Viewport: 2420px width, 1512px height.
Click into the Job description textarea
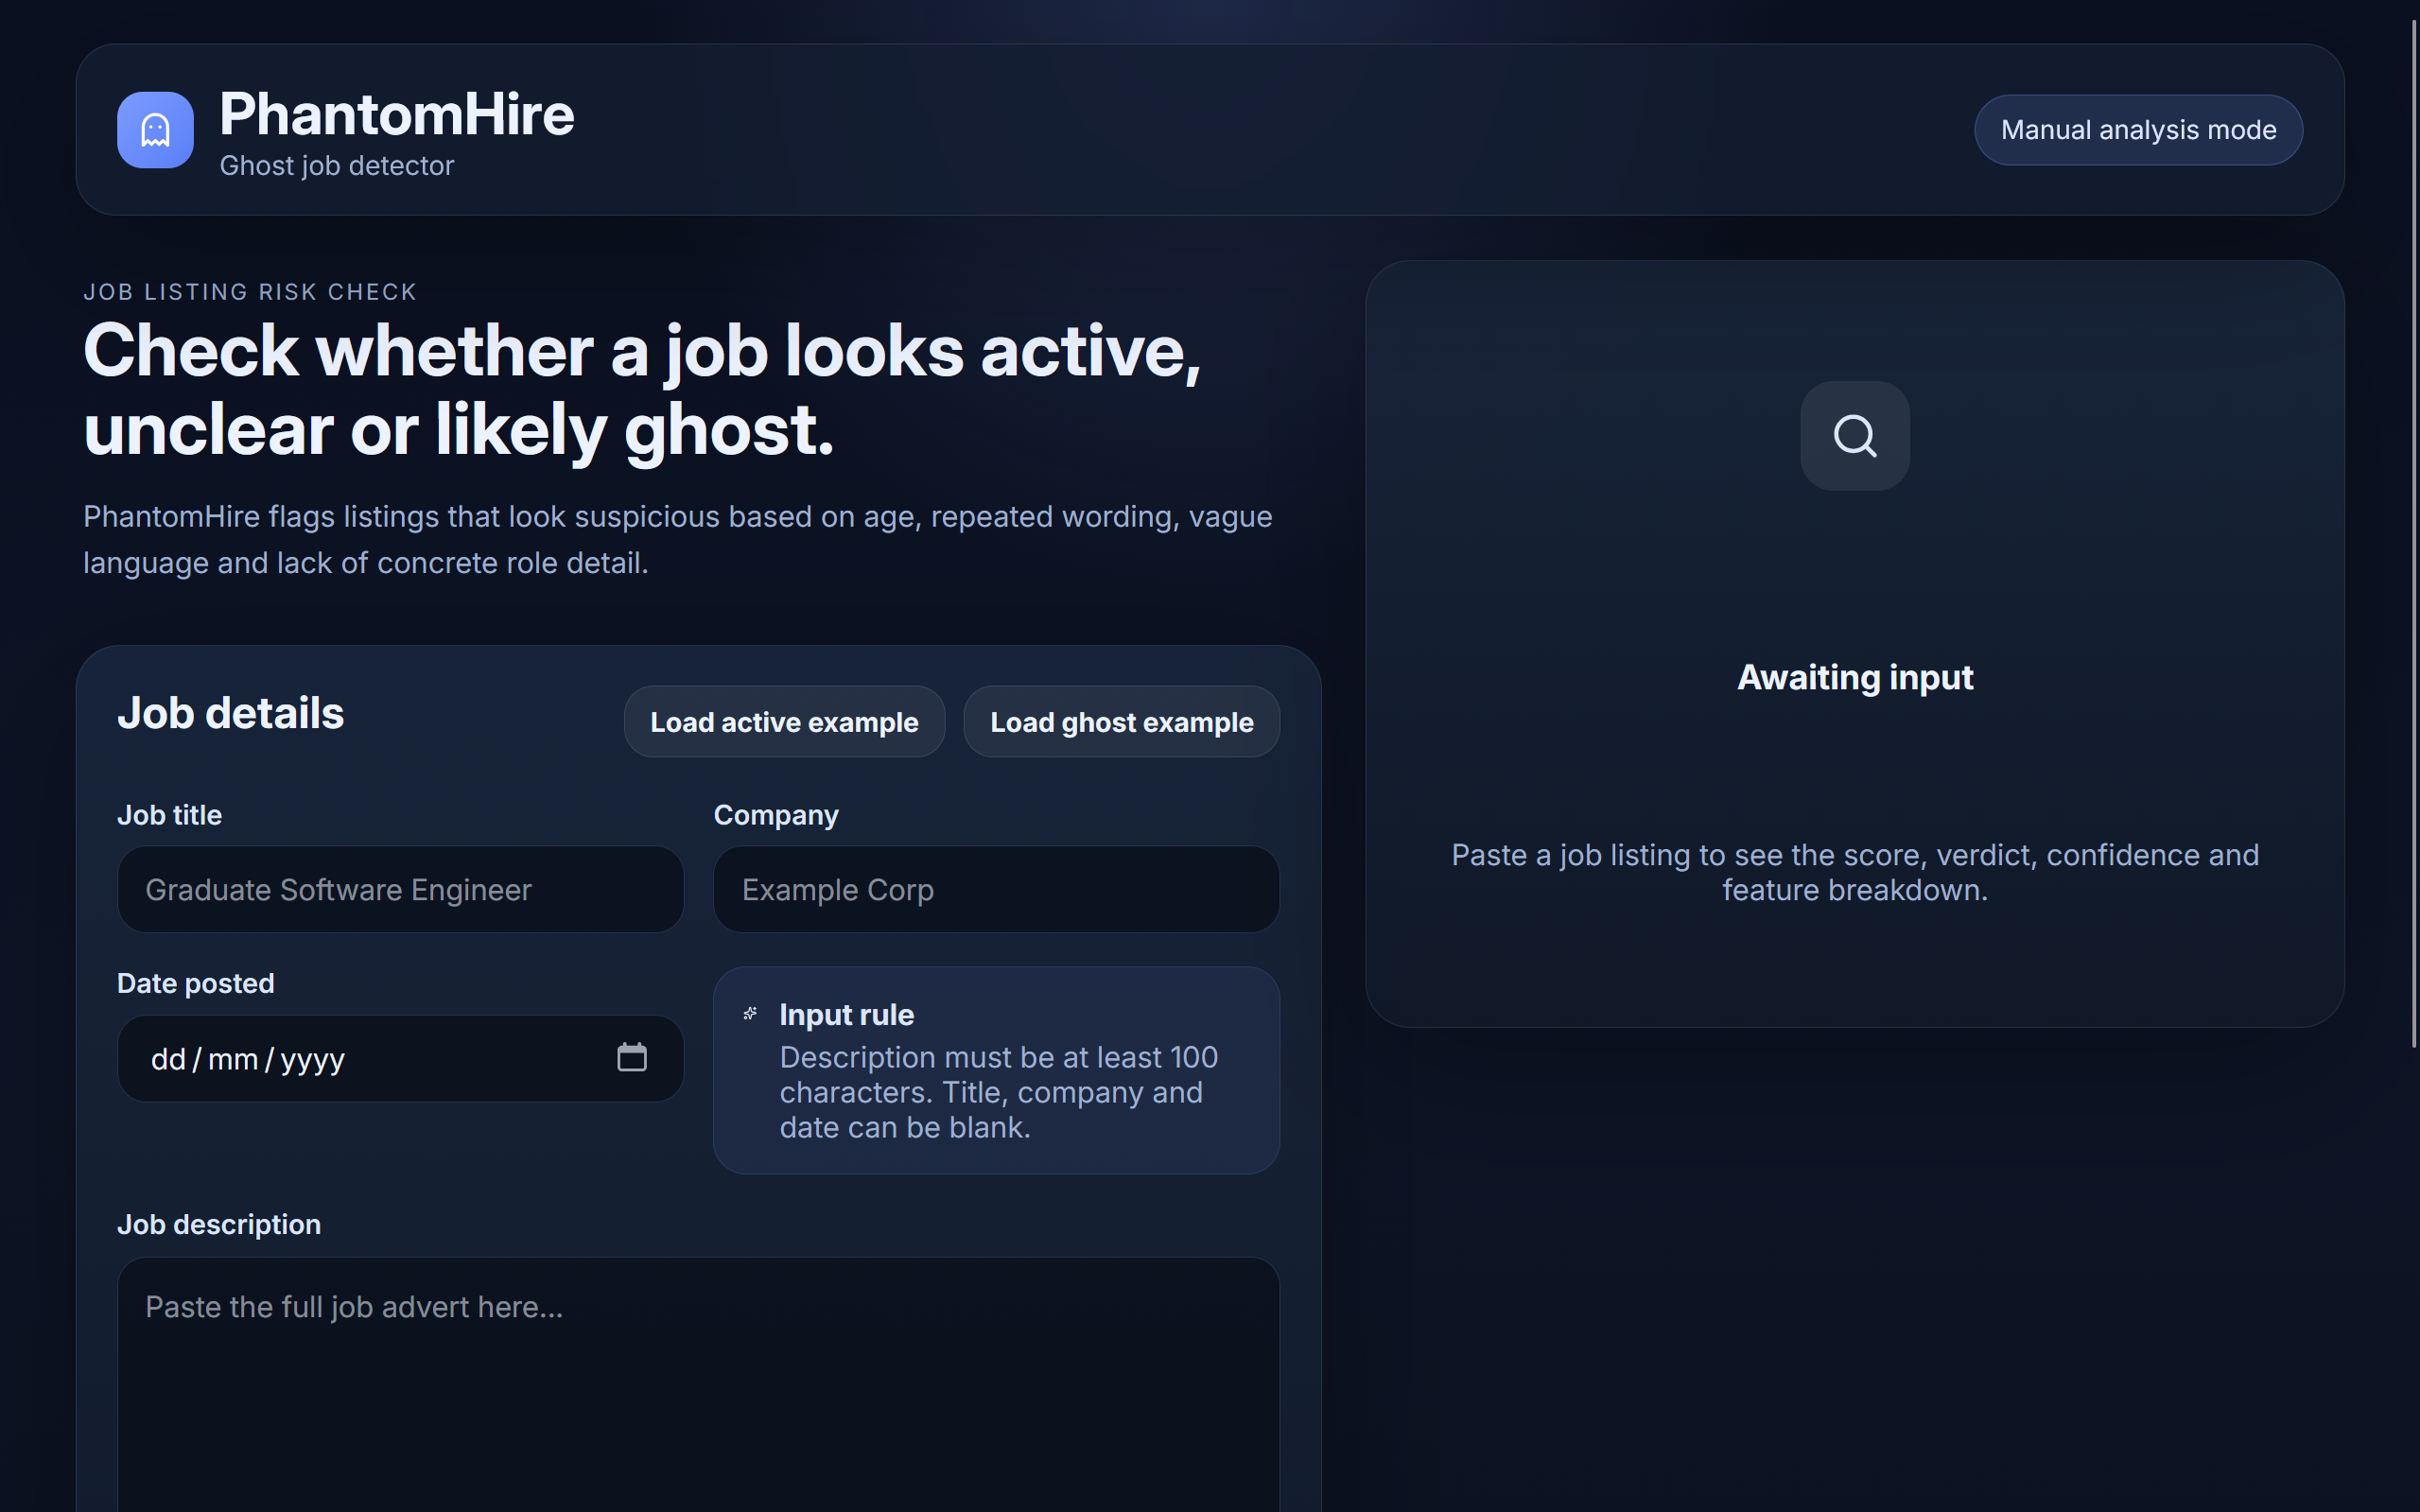pyautogui.click(x=698, y=1390)
